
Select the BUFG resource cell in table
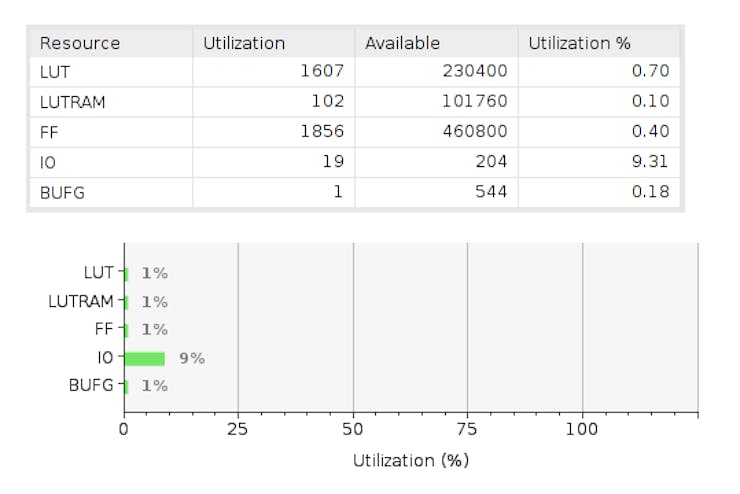[62, 191]
